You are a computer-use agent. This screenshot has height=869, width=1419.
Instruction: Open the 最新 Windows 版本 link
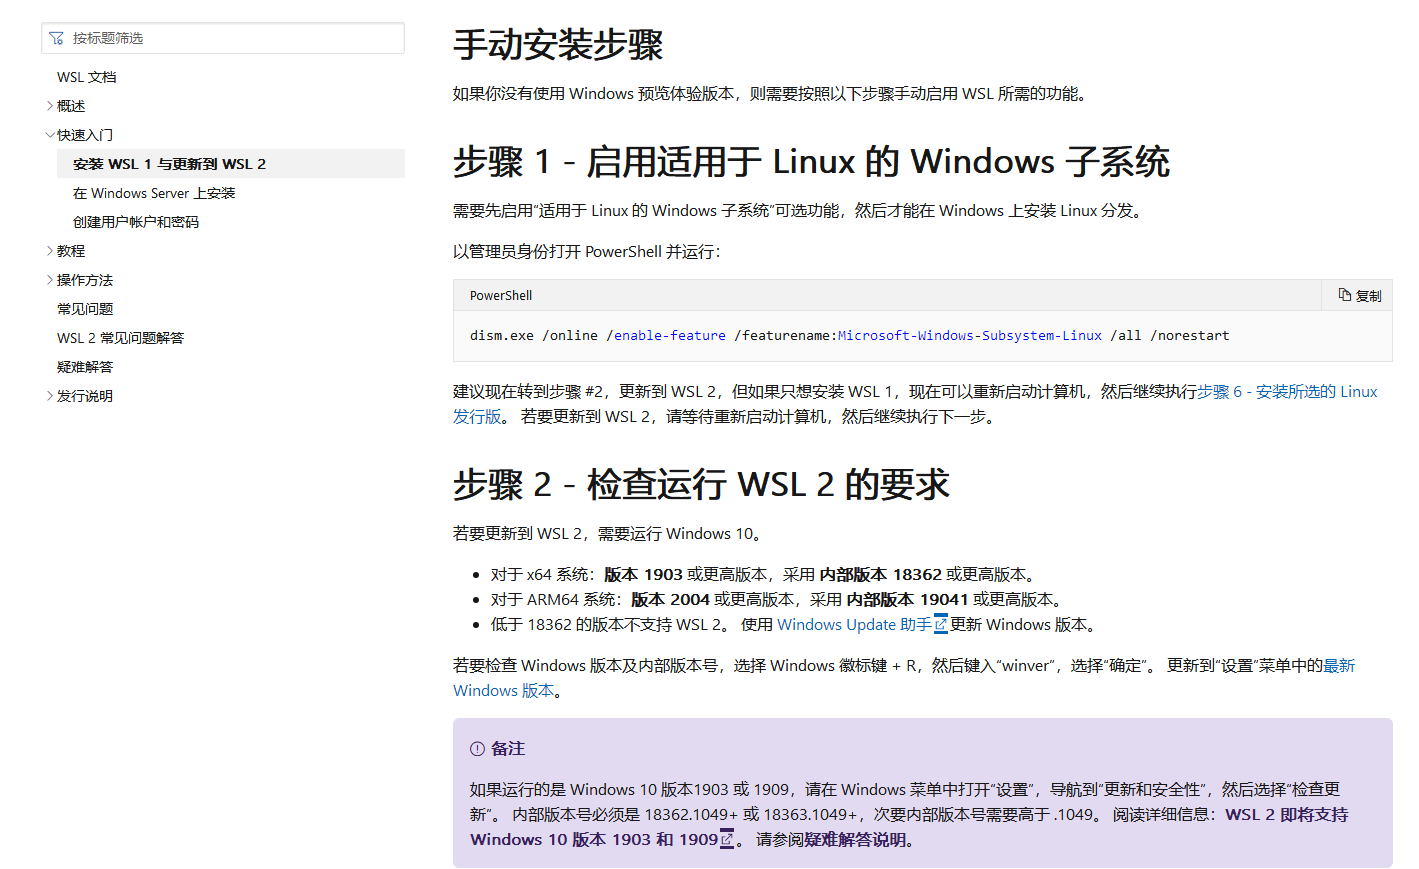[x=1339, y=666]
